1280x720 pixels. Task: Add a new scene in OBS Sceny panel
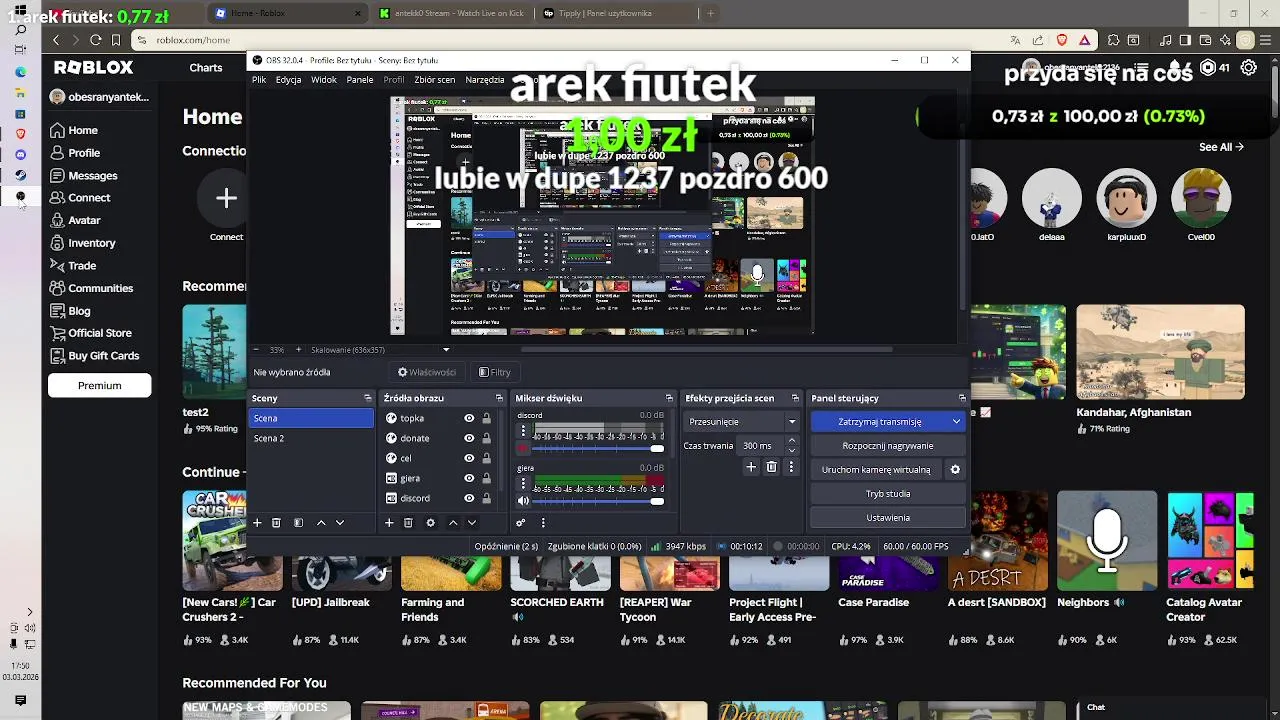click(257, 523)
